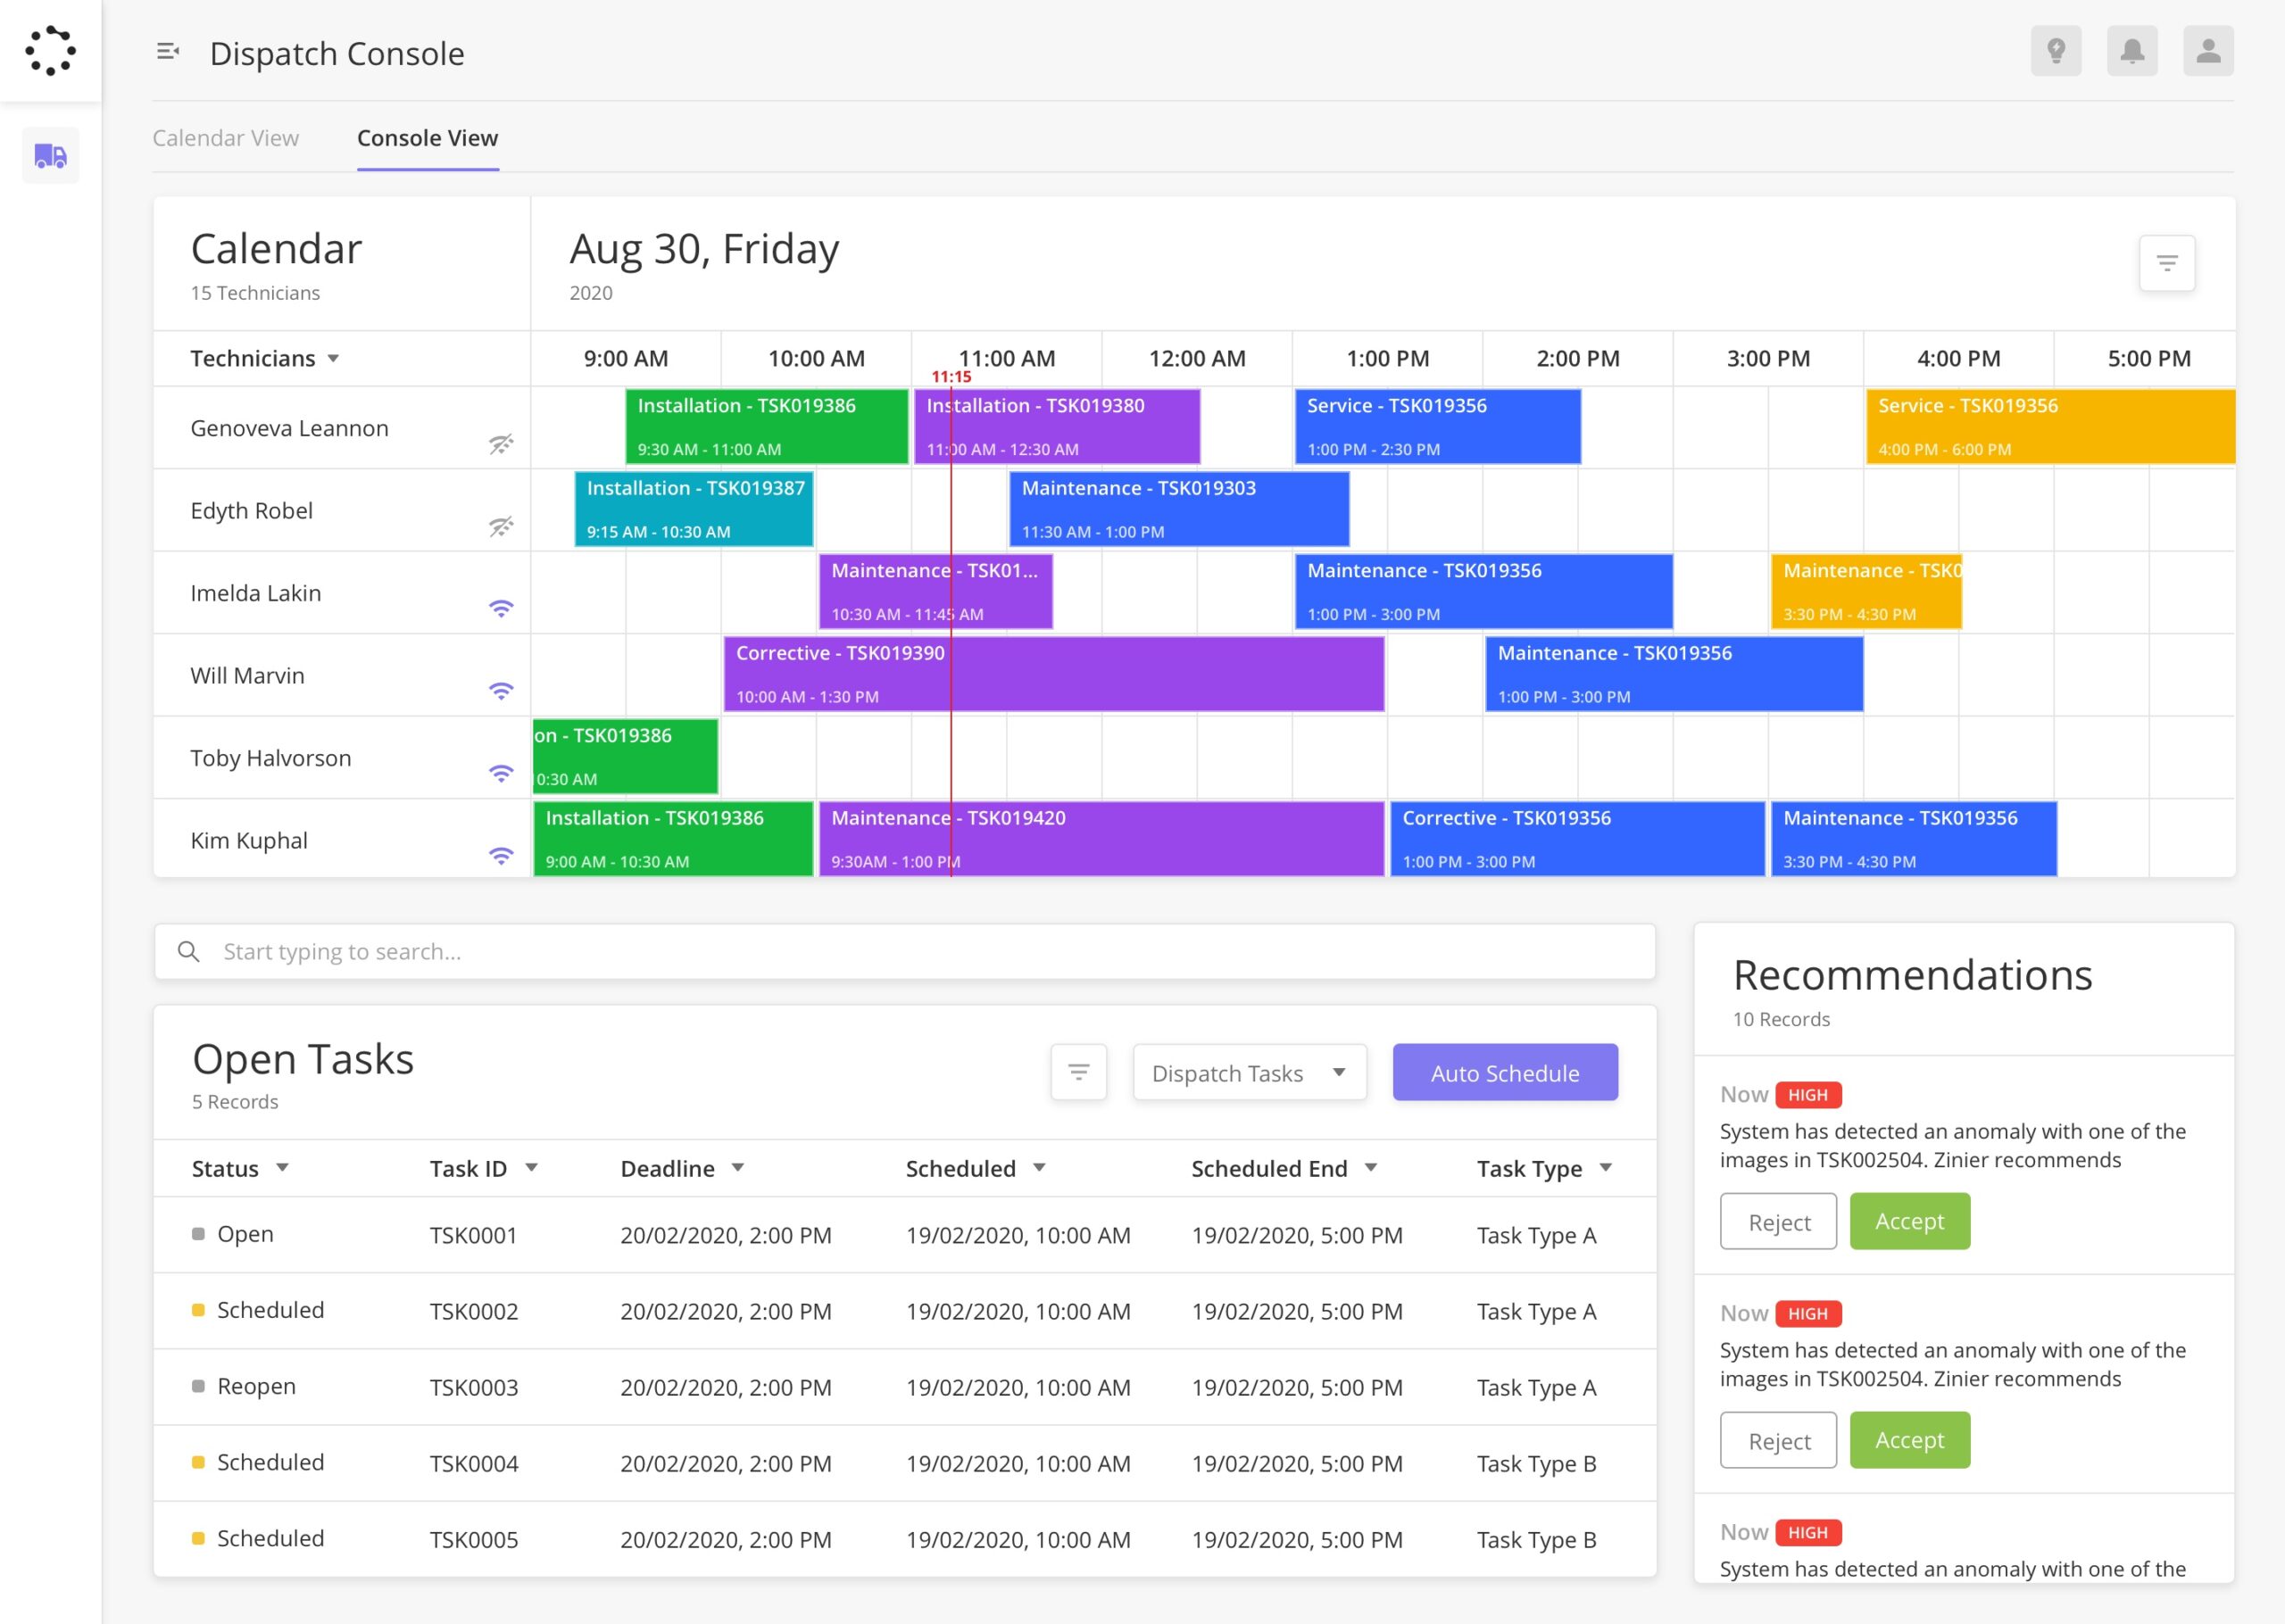Select the TSK0004 task row
This screenshot has width=2285, height=1624.
tap(905, 1463)
